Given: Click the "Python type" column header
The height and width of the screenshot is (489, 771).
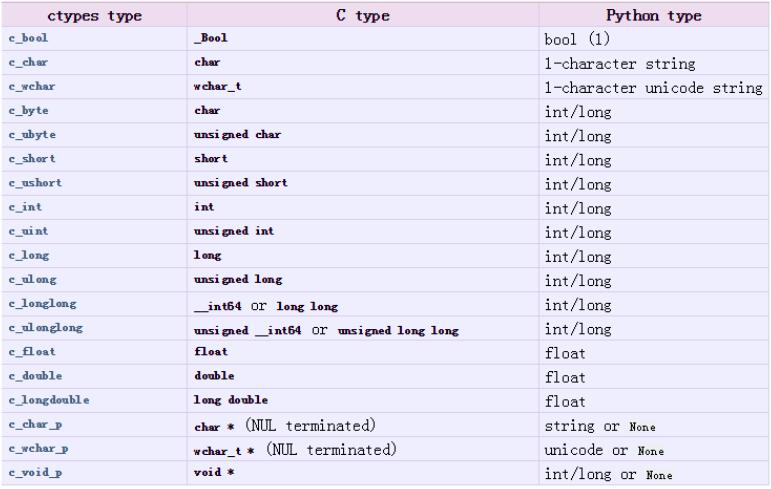Looking at the screenshot, I should 654,15.
